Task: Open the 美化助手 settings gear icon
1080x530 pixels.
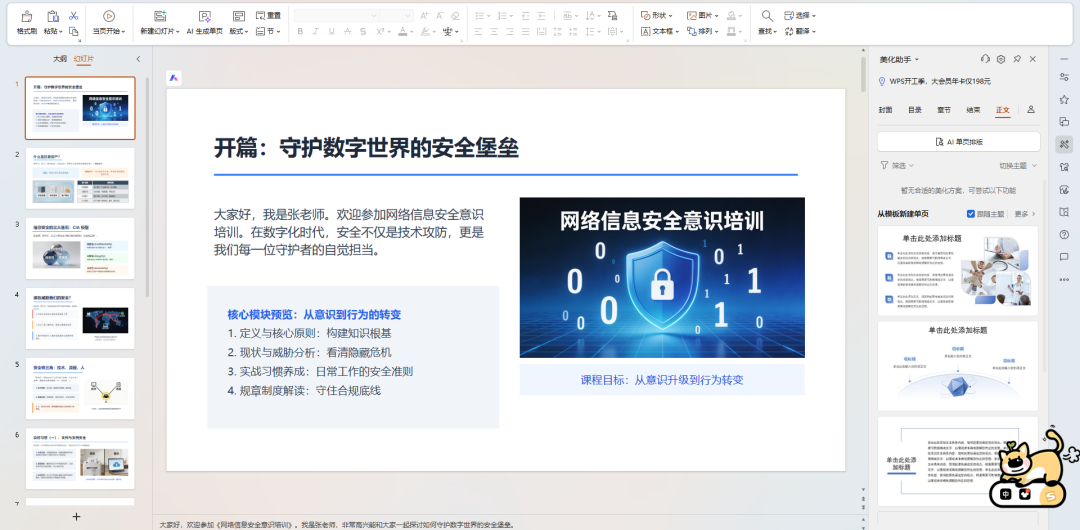Action: pos(1001,59)
